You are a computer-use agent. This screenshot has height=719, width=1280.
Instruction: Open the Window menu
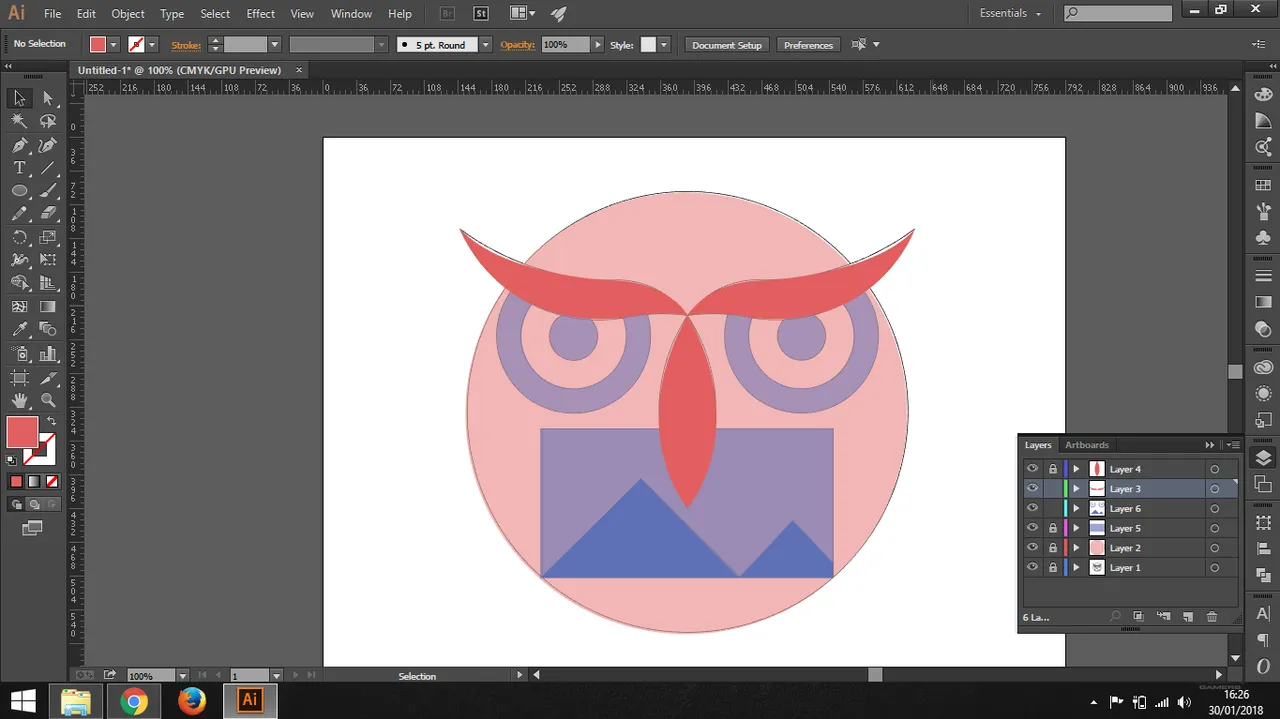click(351, 14)
